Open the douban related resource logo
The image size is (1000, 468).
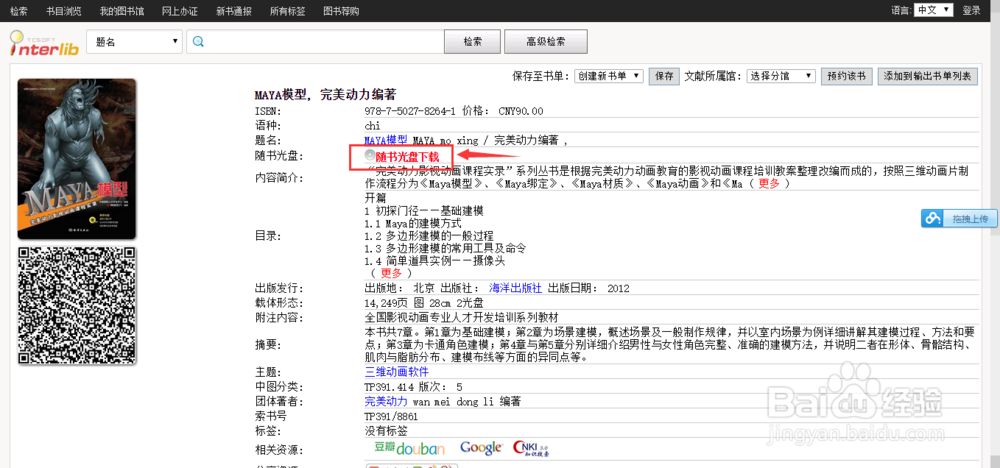409,448
